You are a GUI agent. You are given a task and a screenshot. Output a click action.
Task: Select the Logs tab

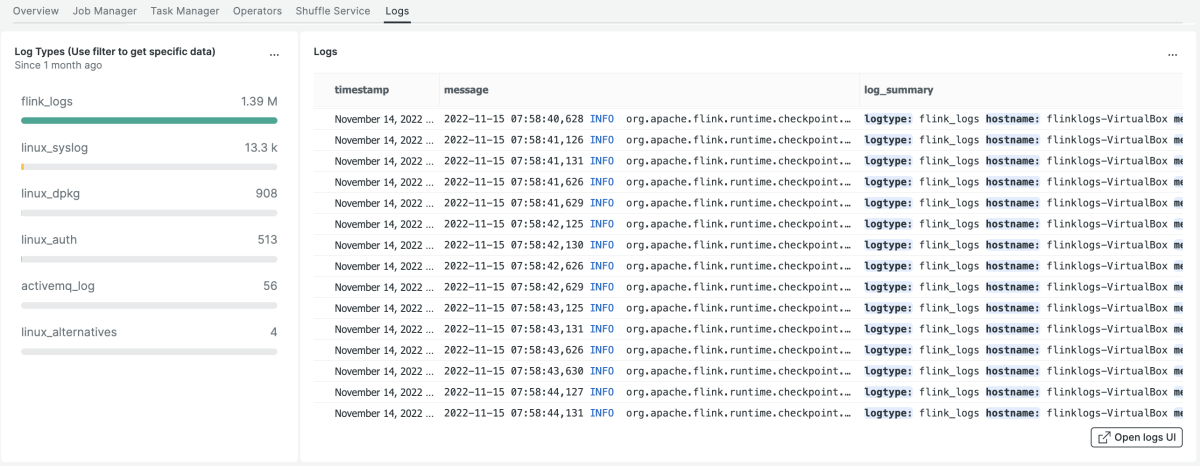coord(397,11)
